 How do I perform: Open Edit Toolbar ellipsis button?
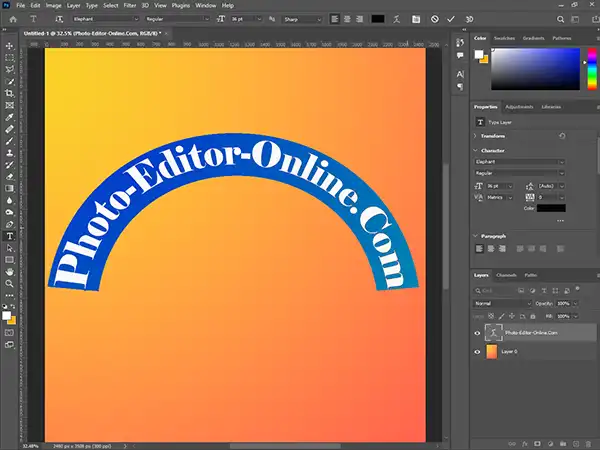click(x=10, y=295)
